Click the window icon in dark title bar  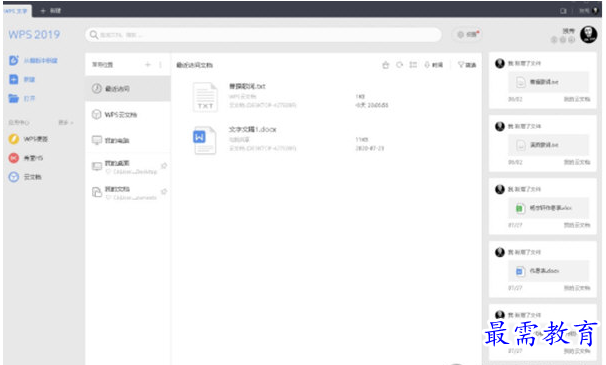click(x=563, y=11)
